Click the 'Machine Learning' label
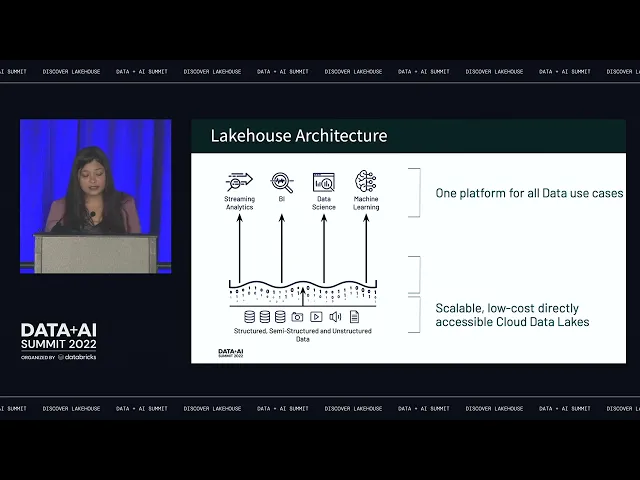 click(366, 203)
